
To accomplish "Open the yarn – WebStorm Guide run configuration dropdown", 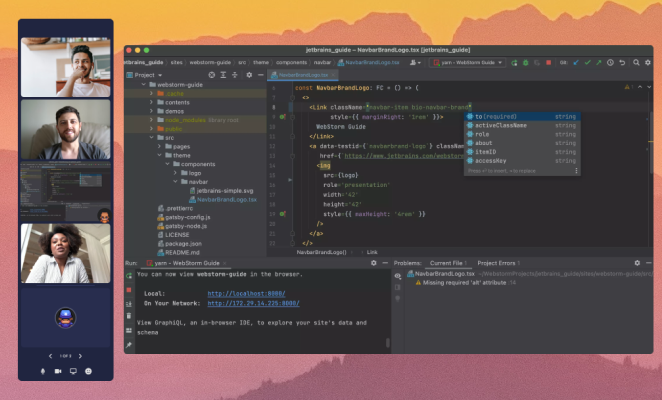I will coord(470,62).
